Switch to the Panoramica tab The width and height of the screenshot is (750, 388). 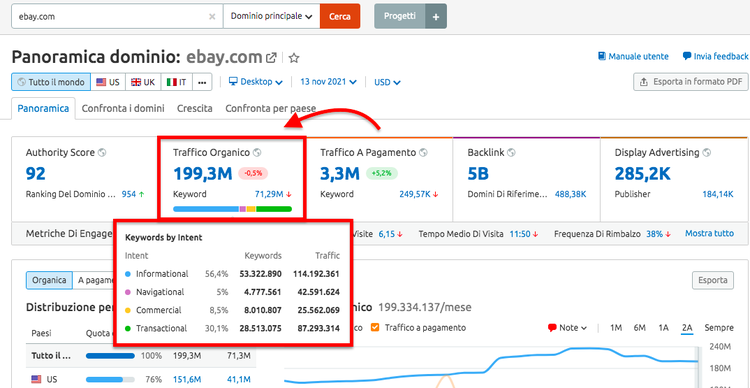click(x=43, y=109)
